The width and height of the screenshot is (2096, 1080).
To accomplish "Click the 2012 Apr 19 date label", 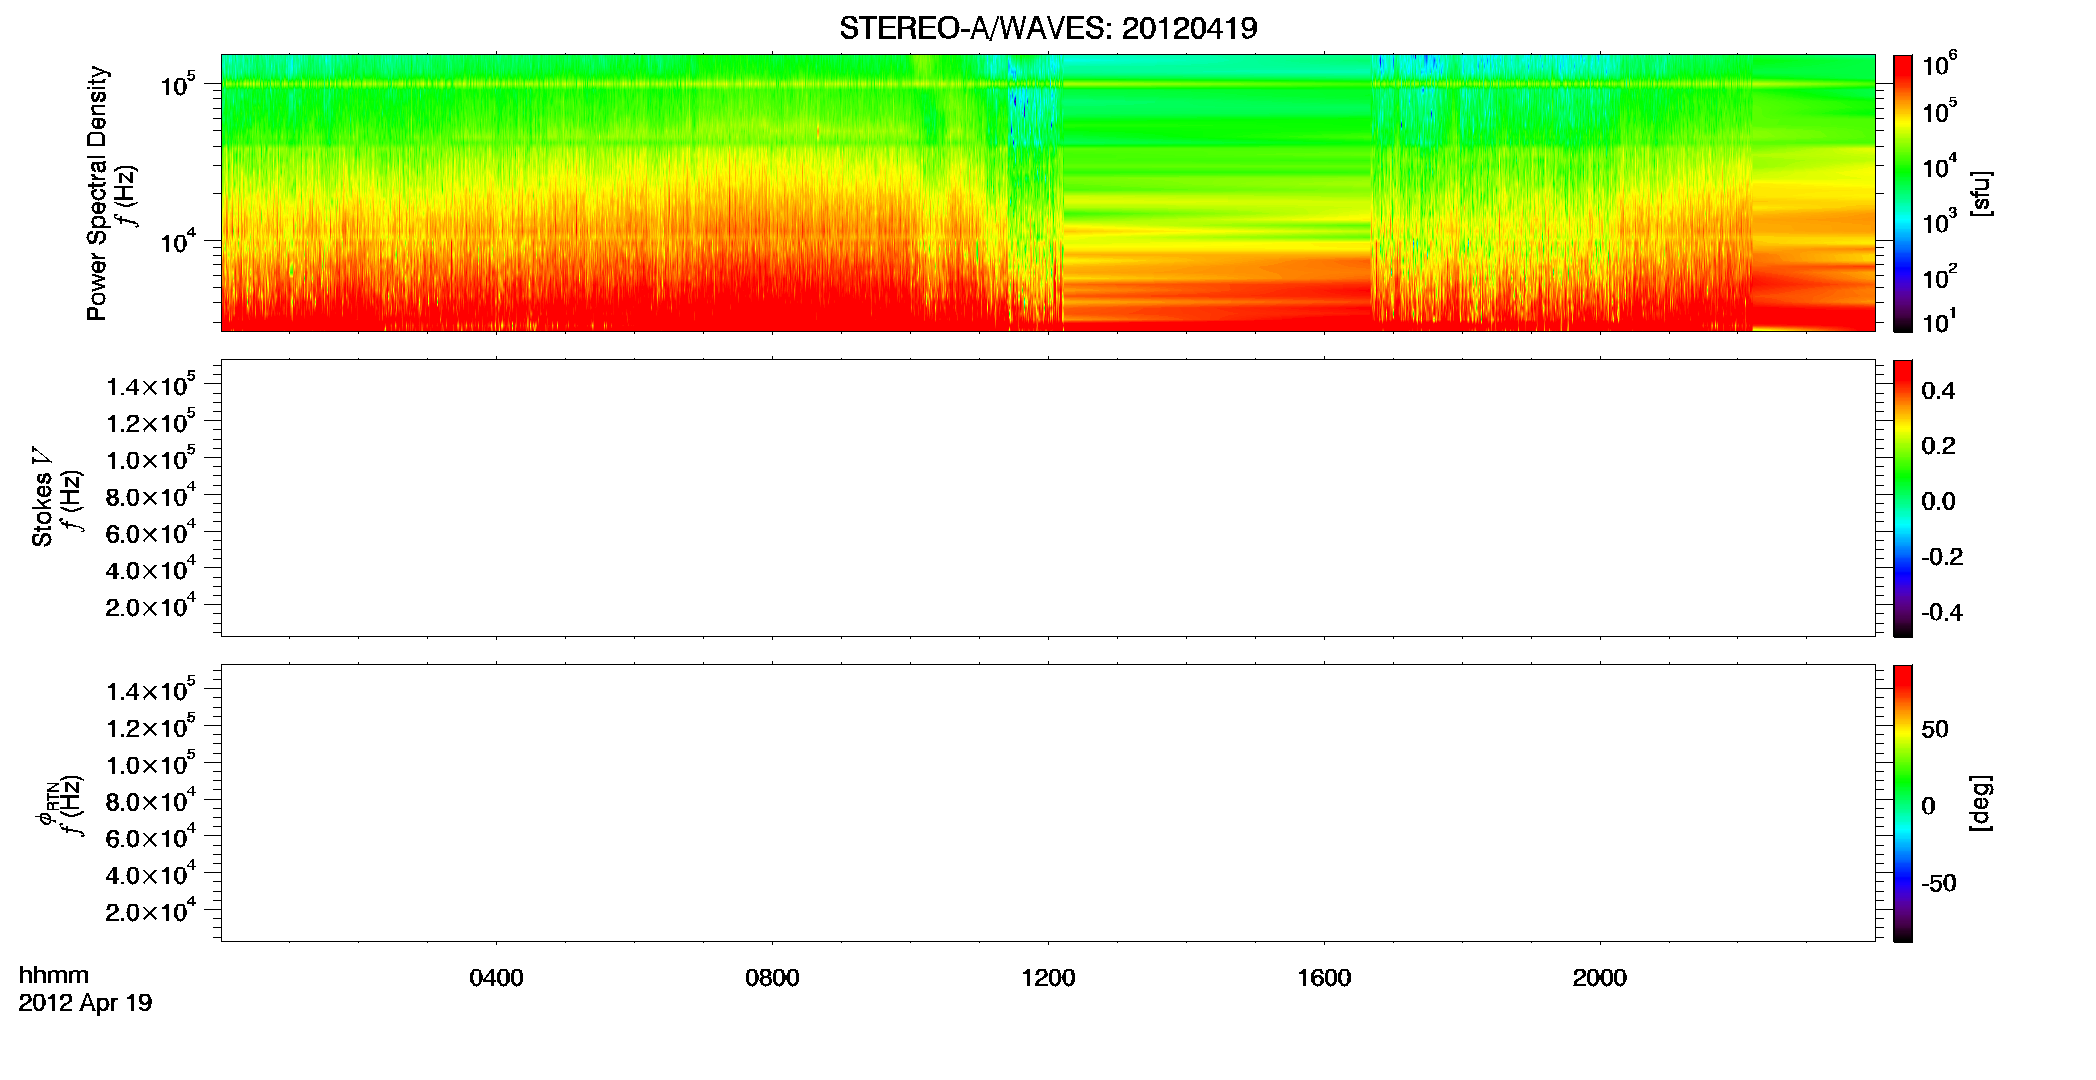I will click(x=85, y=1003).
